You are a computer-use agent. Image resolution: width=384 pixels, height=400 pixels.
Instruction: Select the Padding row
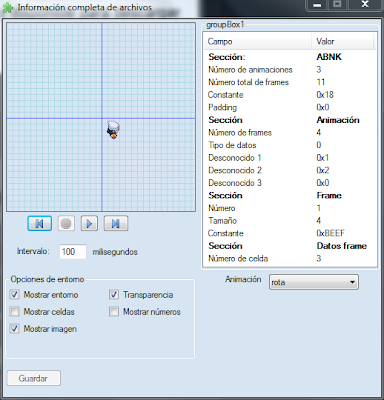pyautogui.click(x=290, y=107)
